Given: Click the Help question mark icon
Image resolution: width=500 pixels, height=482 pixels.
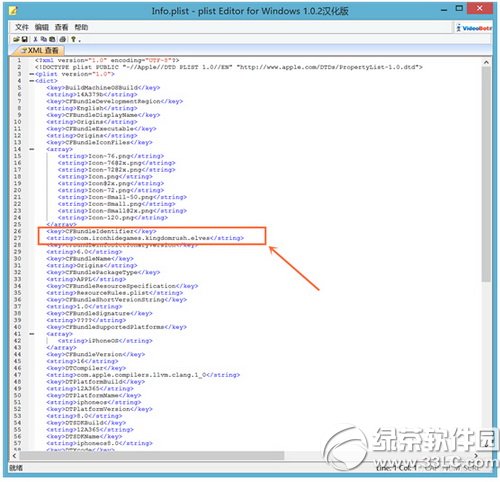Looking at the screenshot, I should [x=73, y=39].
